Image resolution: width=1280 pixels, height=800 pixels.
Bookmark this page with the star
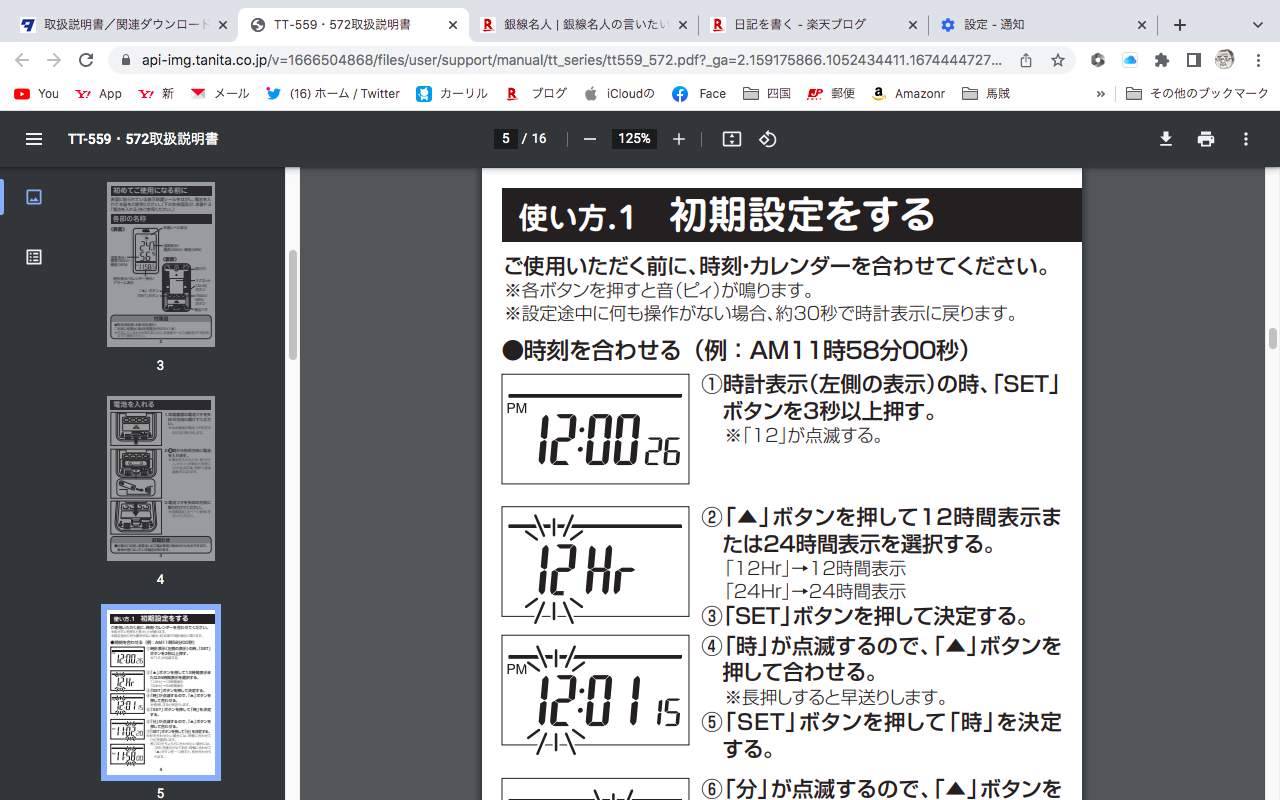click(x=1058, y=60)
